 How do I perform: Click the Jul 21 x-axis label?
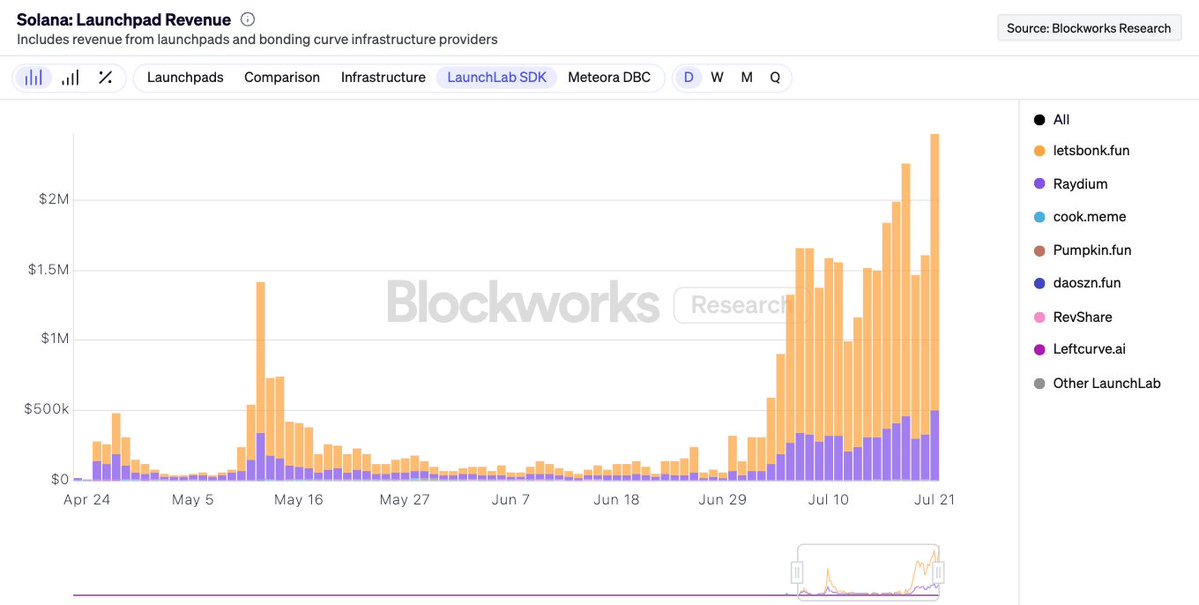(934, 499)
